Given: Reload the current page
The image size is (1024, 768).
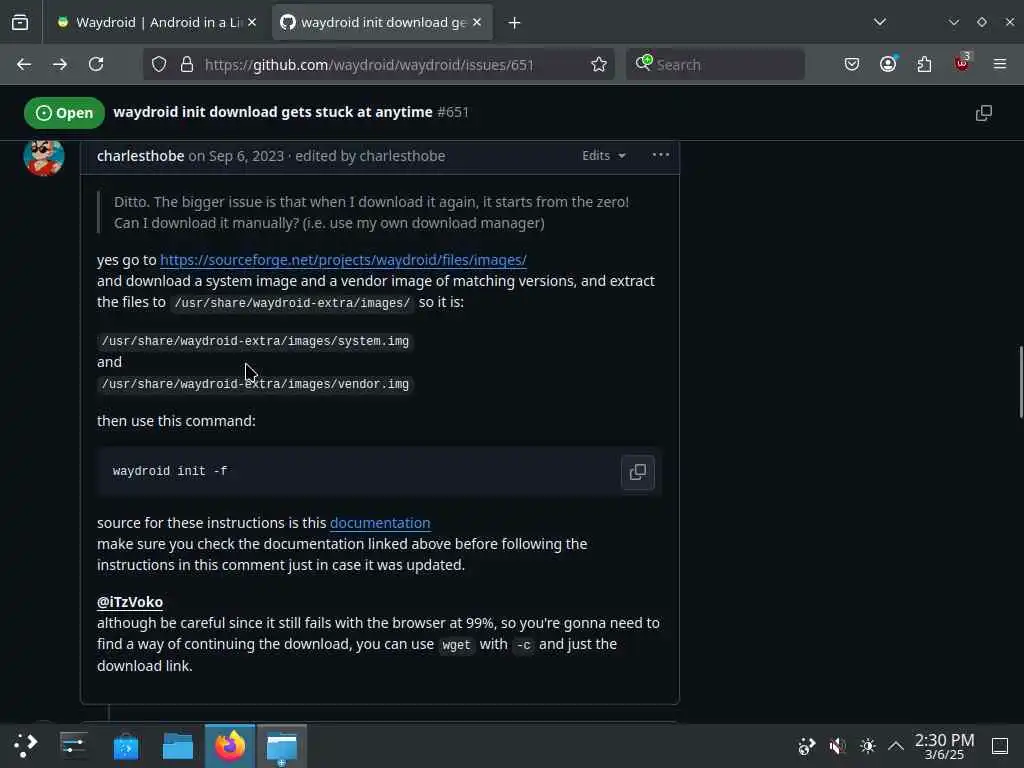Looking at the screenshot, I should click(x=96, y=64).
